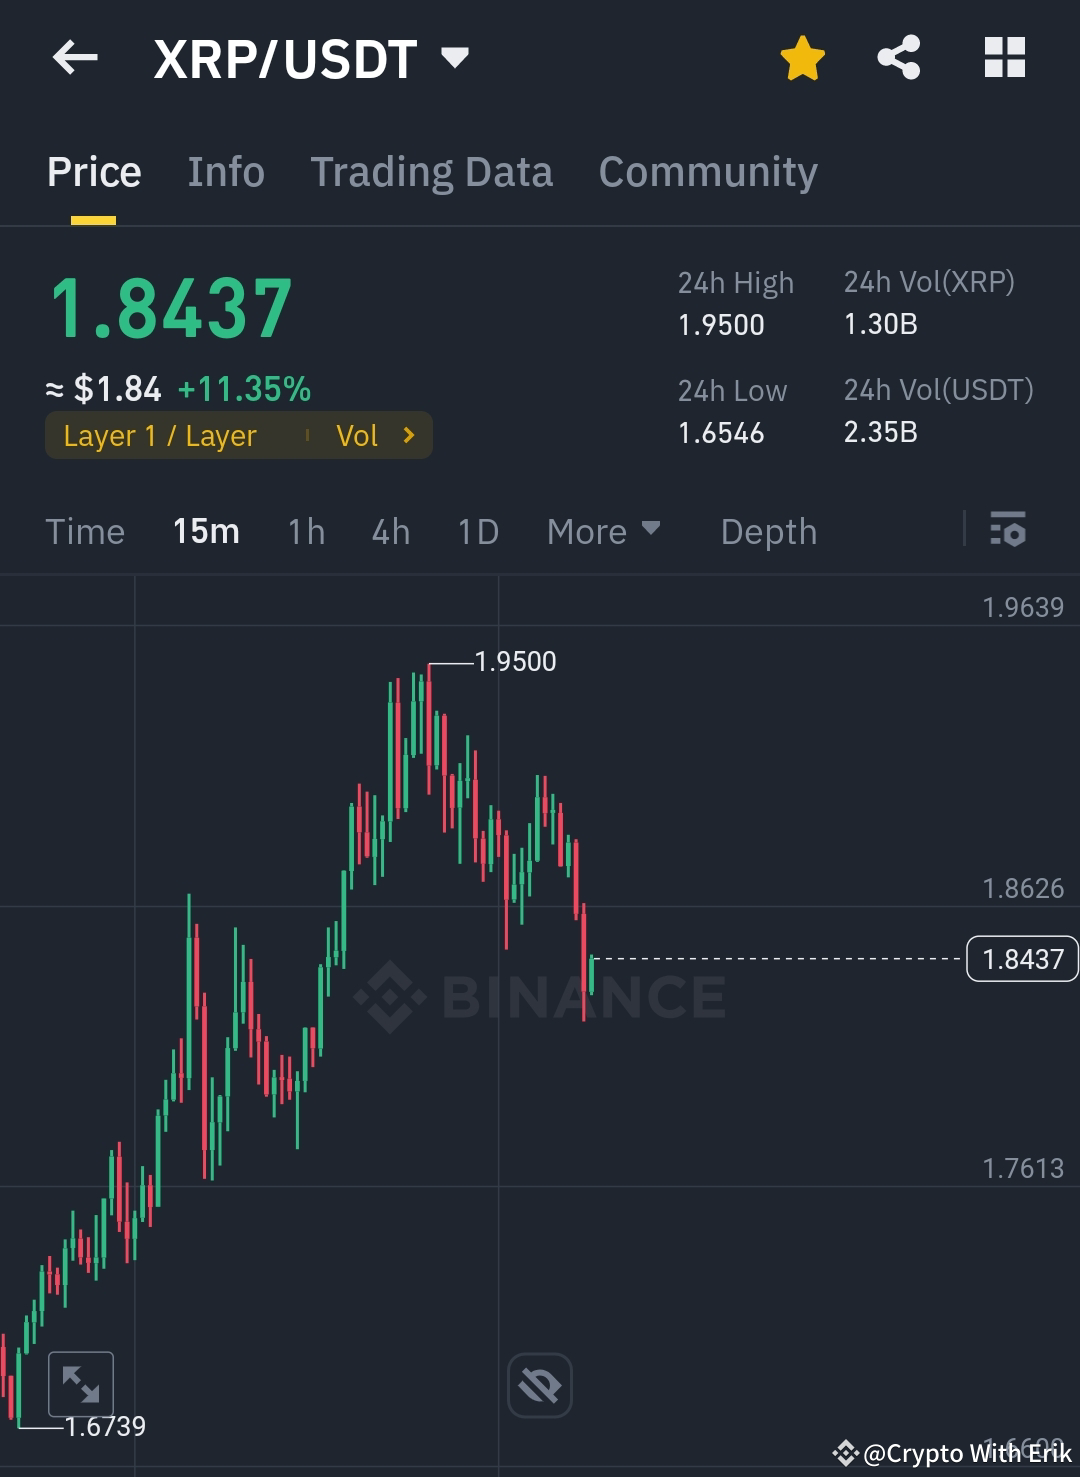Switch to the Info tab

[x=225, y=171]
